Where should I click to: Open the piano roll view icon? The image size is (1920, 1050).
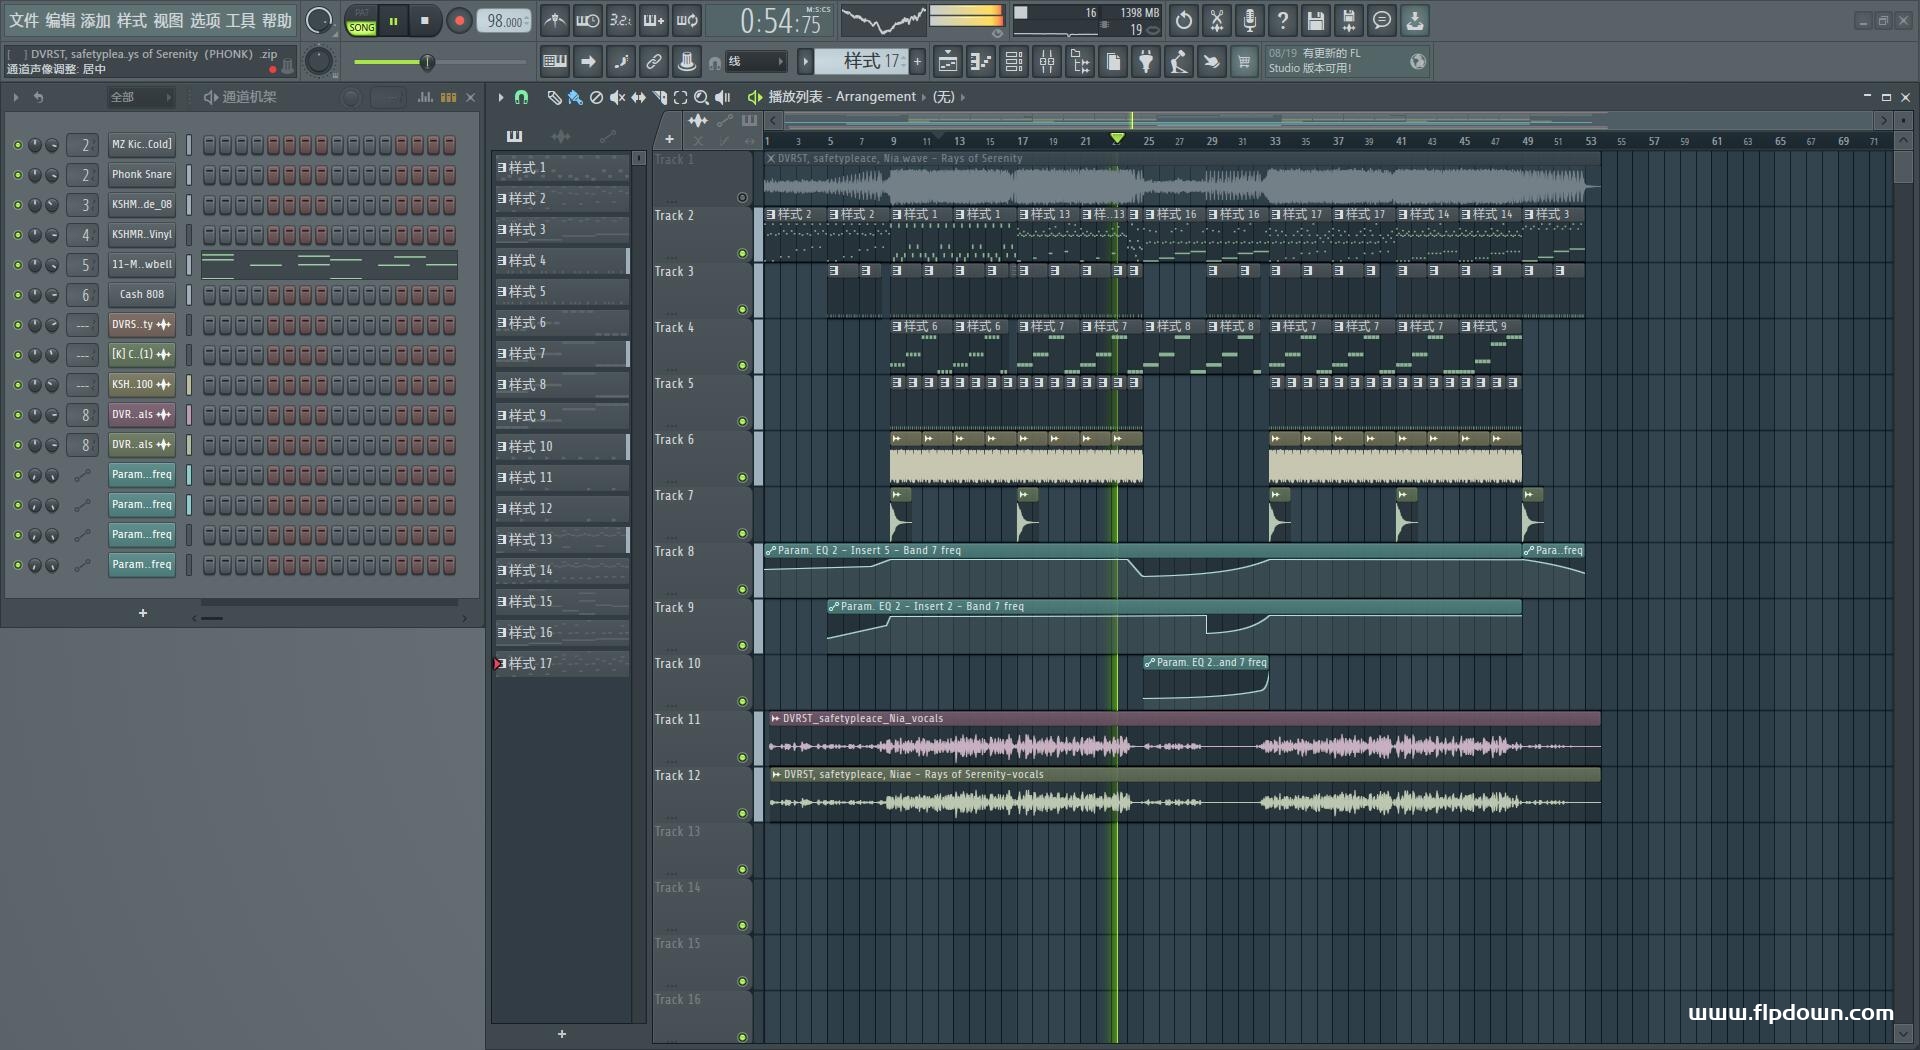pyautogui.click(x=981, y=62)
